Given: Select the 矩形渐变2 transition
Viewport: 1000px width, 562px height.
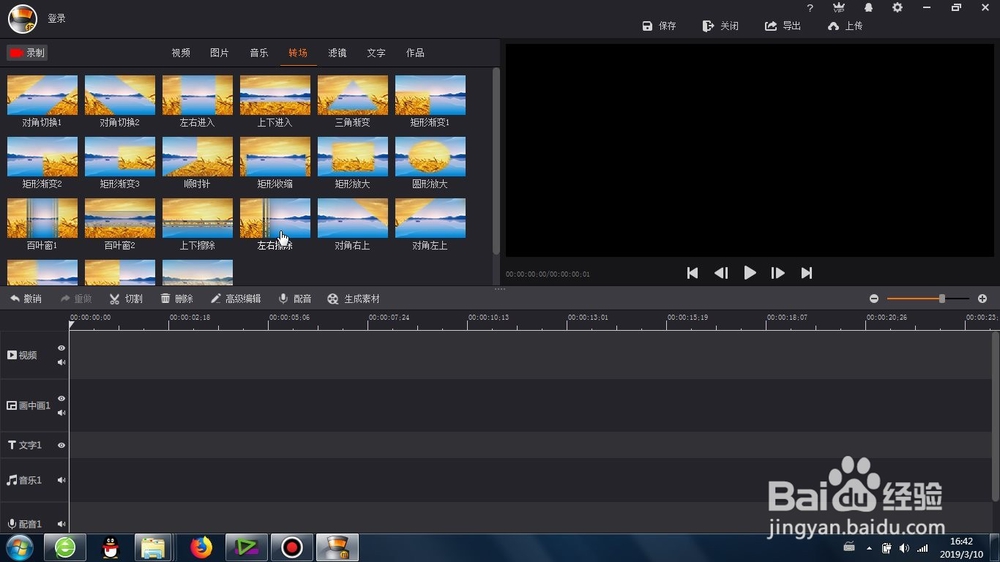Looking at the screenshot, I should [x=42, y=157].
